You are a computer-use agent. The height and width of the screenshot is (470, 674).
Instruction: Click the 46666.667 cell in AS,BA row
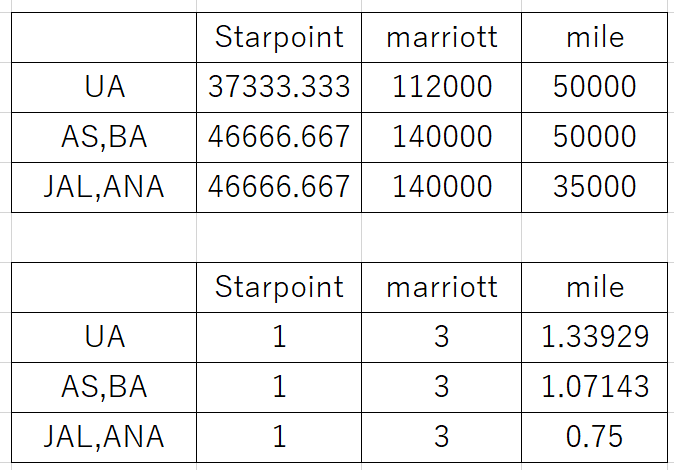point(279,137)
